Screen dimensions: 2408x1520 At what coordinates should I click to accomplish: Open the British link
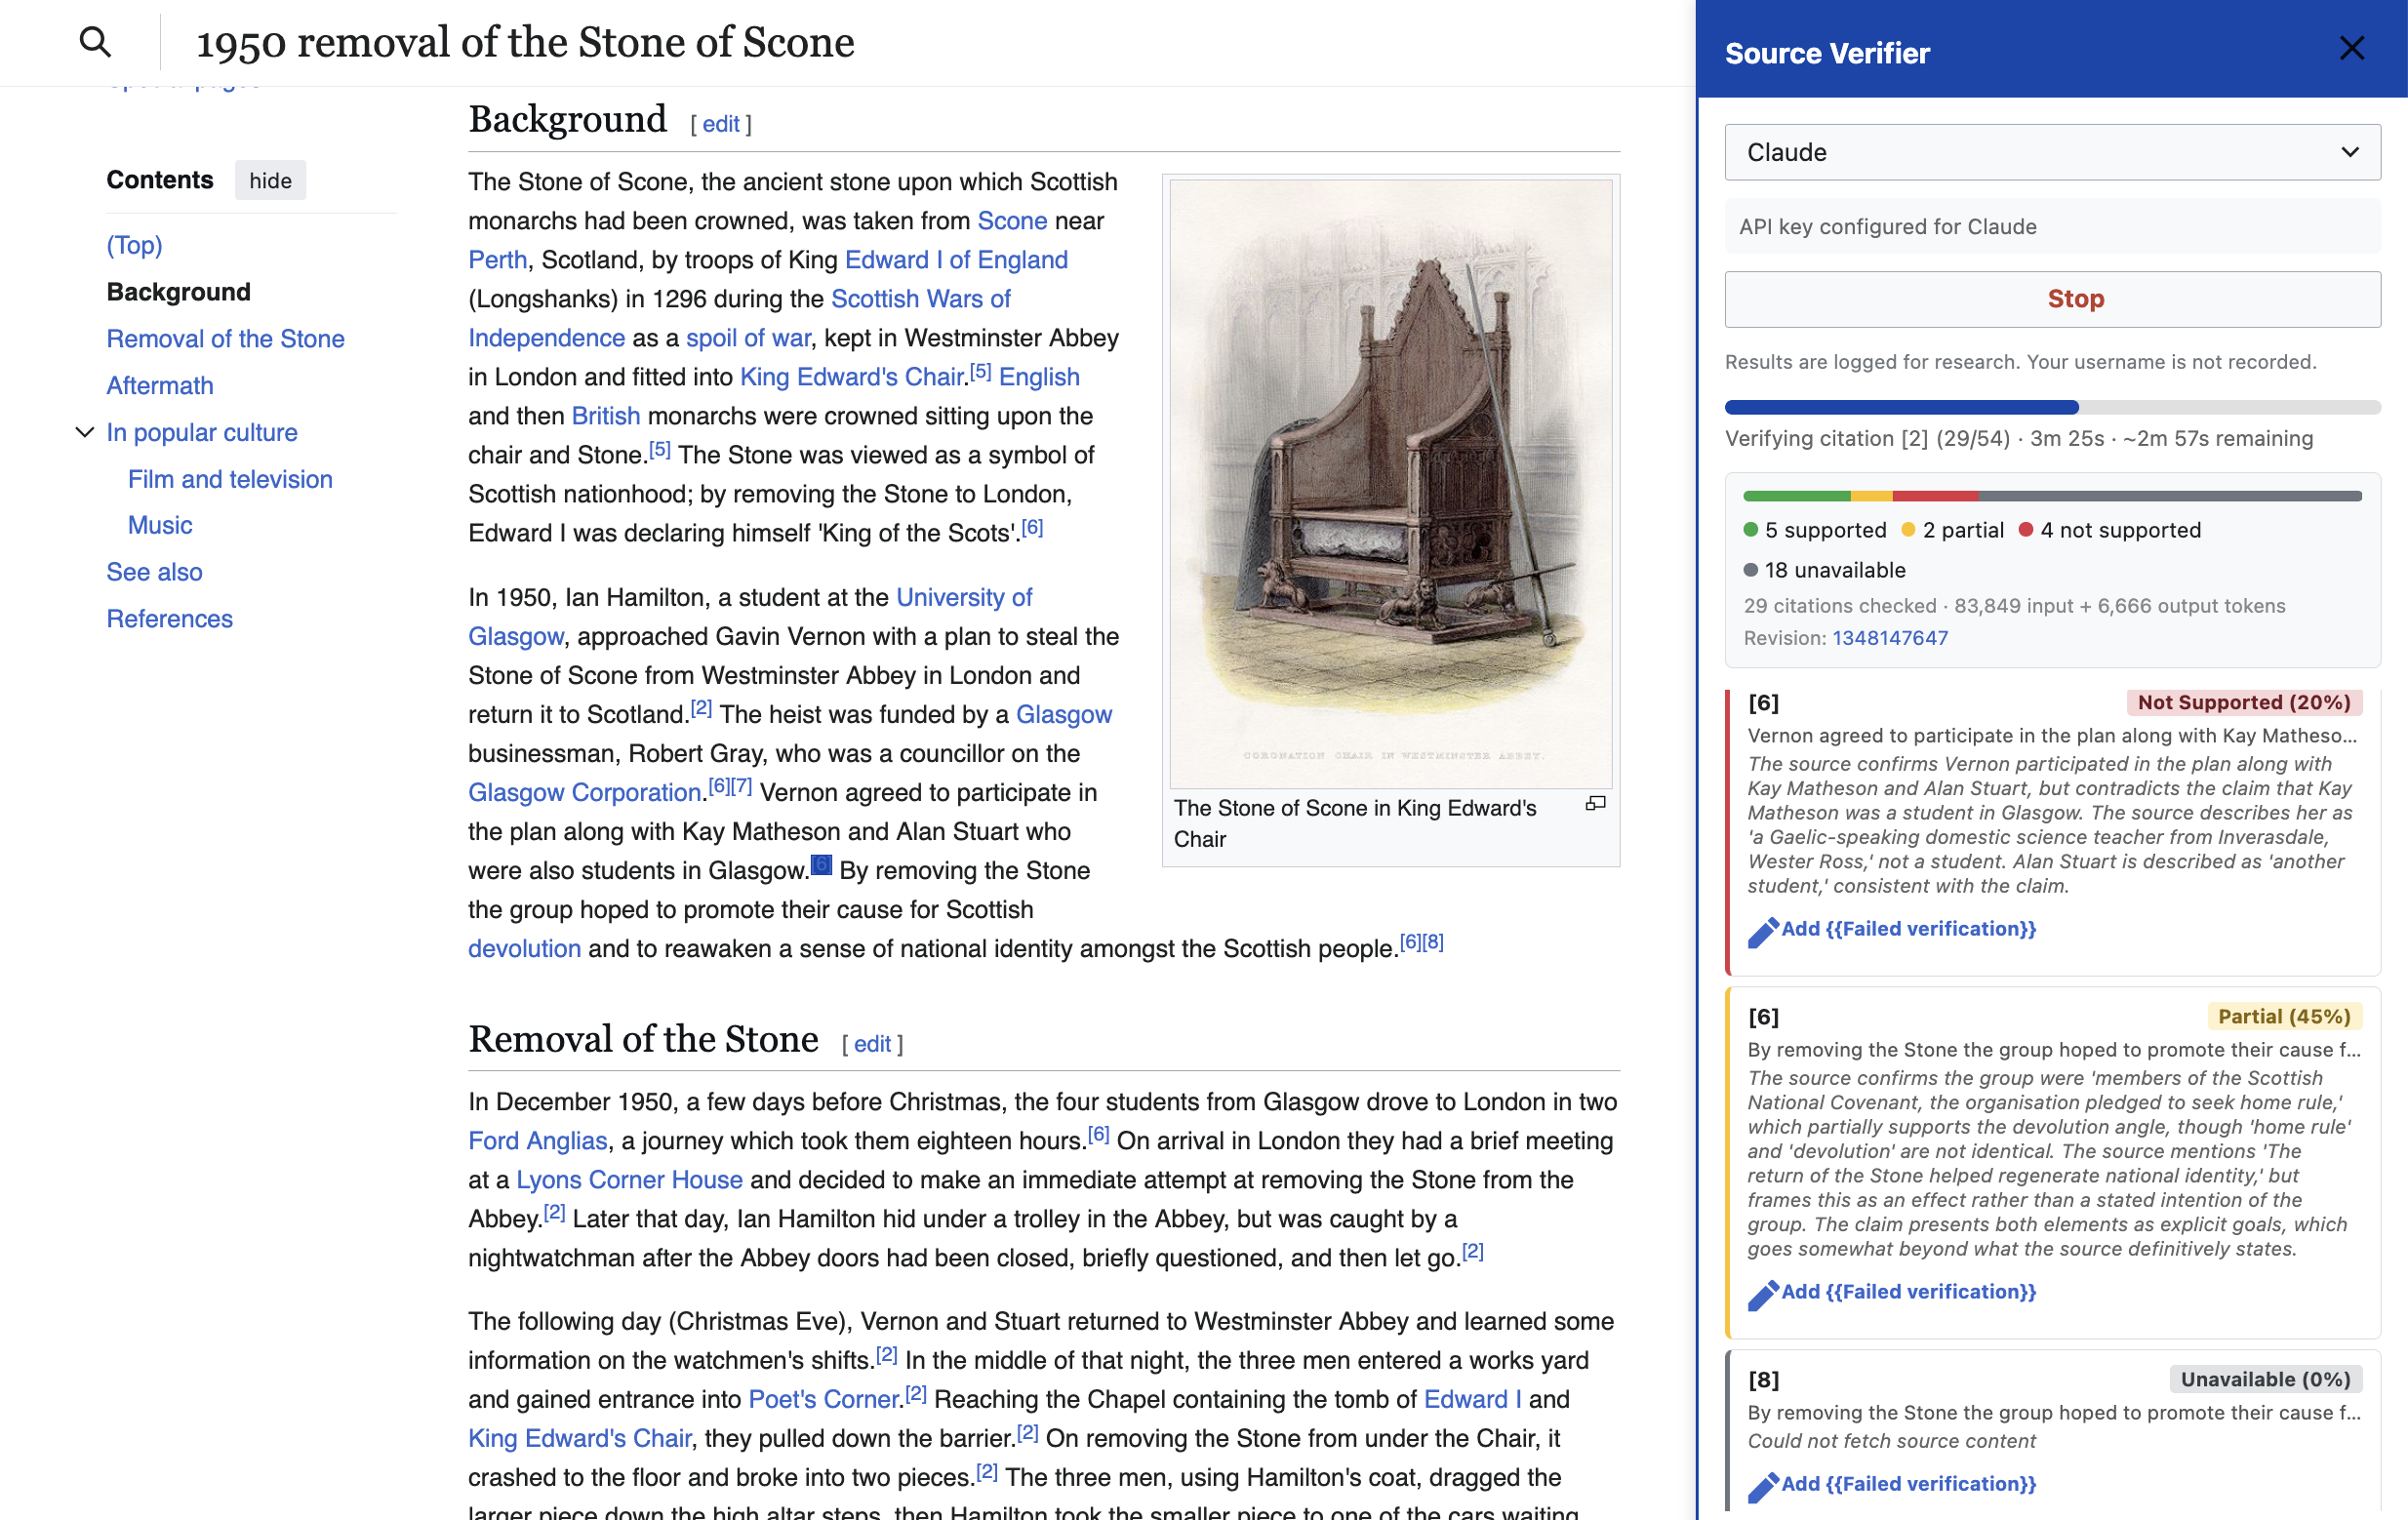pyautogui.click(x=605, y=416)
